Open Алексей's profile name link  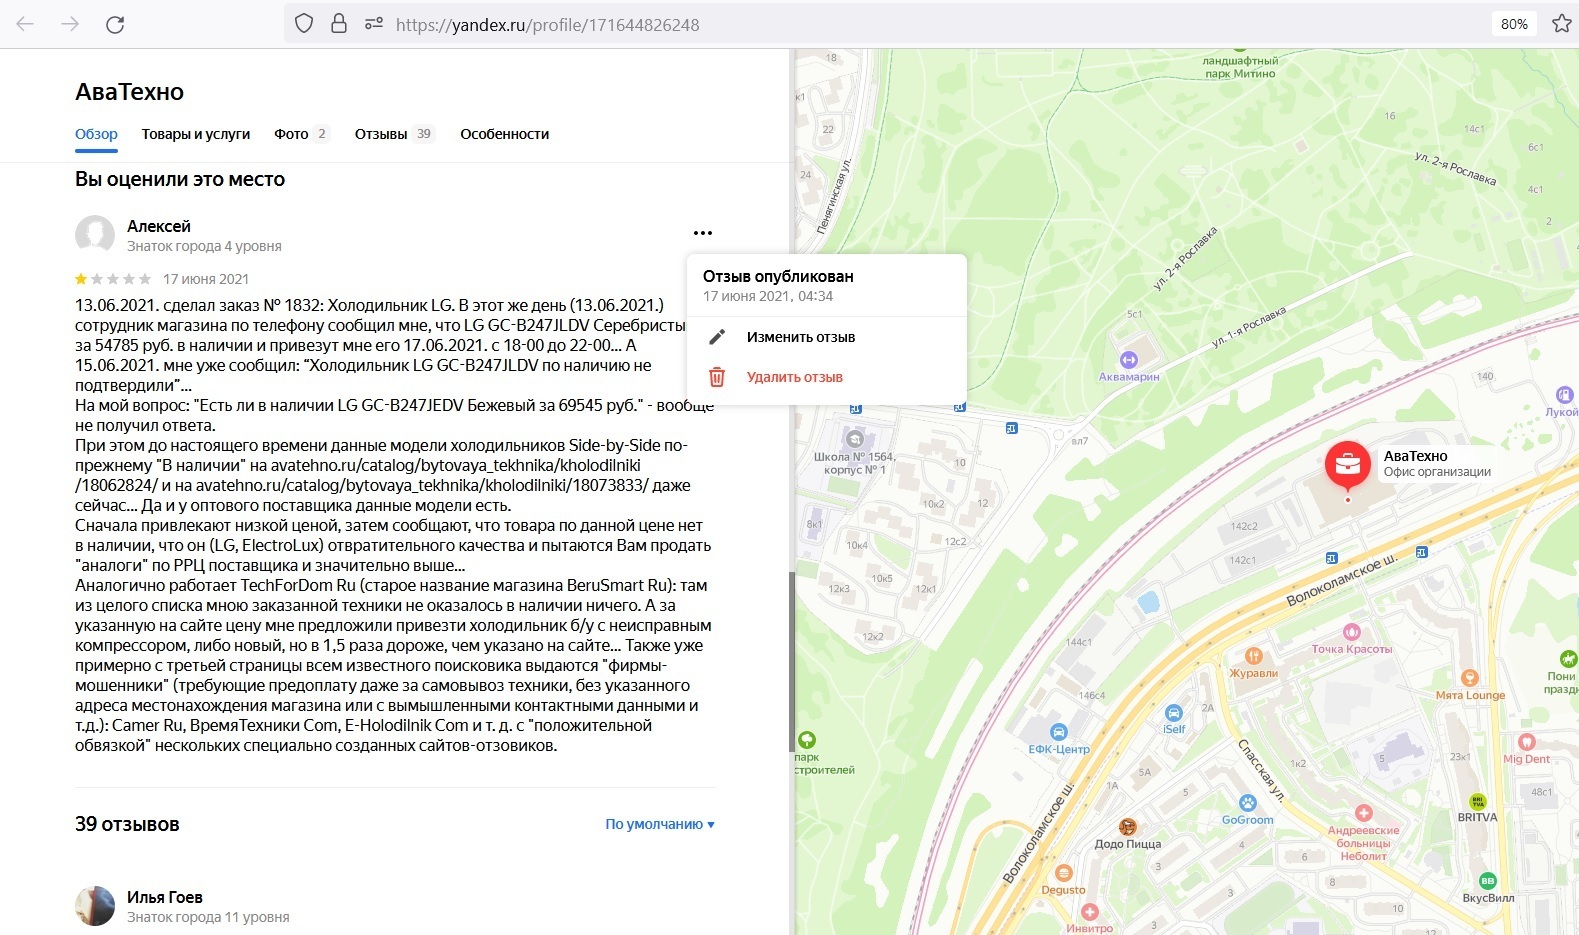coord(159,226)
